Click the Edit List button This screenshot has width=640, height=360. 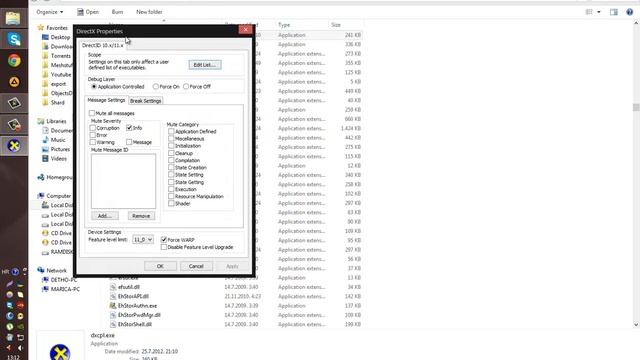click(x=205, y=65)
